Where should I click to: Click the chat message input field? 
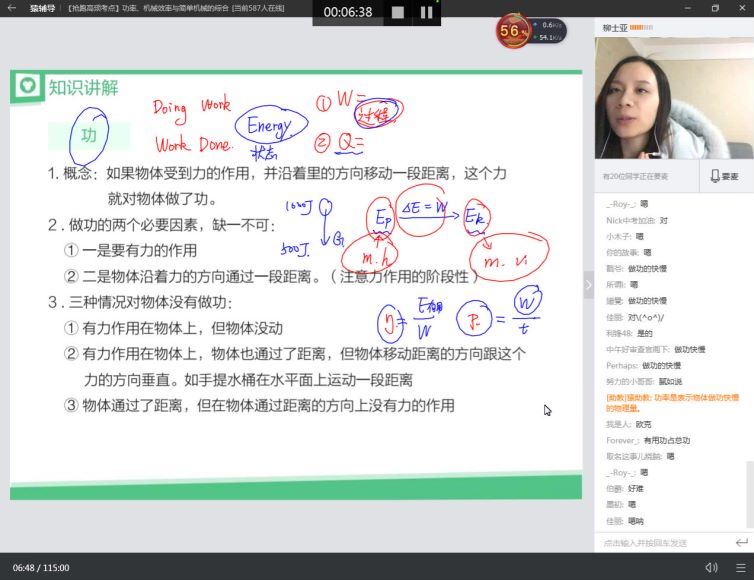point(664,543)
